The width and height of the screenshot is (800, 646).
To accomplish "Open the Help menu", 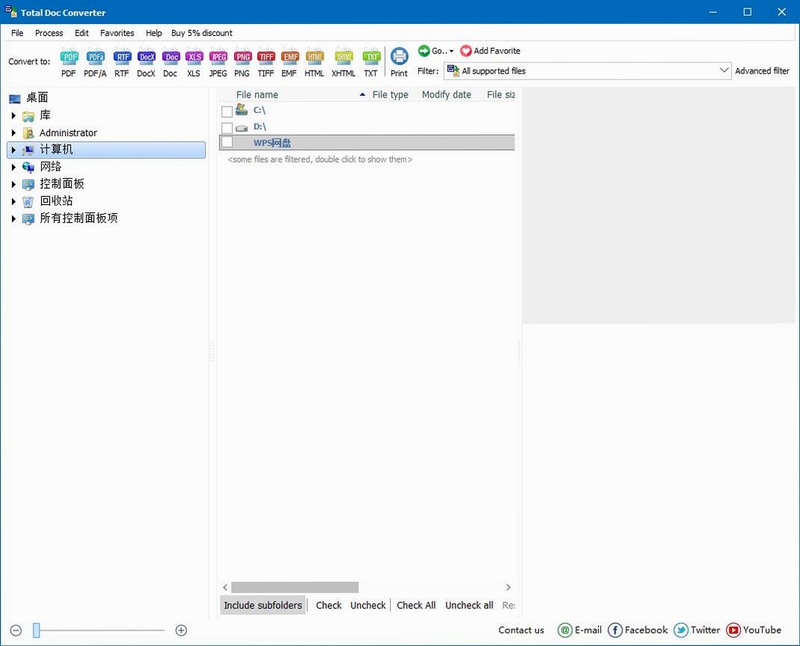I will pos(154,33).
